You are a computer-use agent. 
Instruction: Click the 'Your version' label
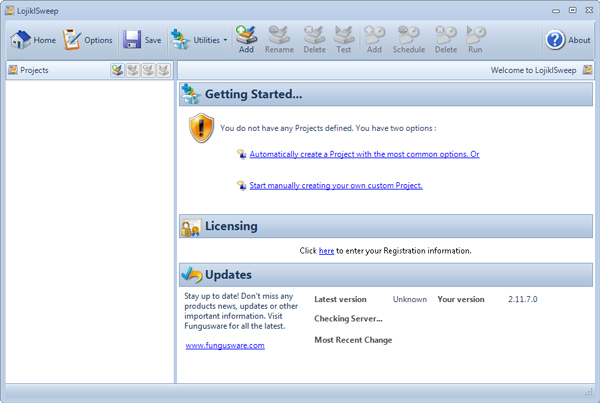click(461, 299)
